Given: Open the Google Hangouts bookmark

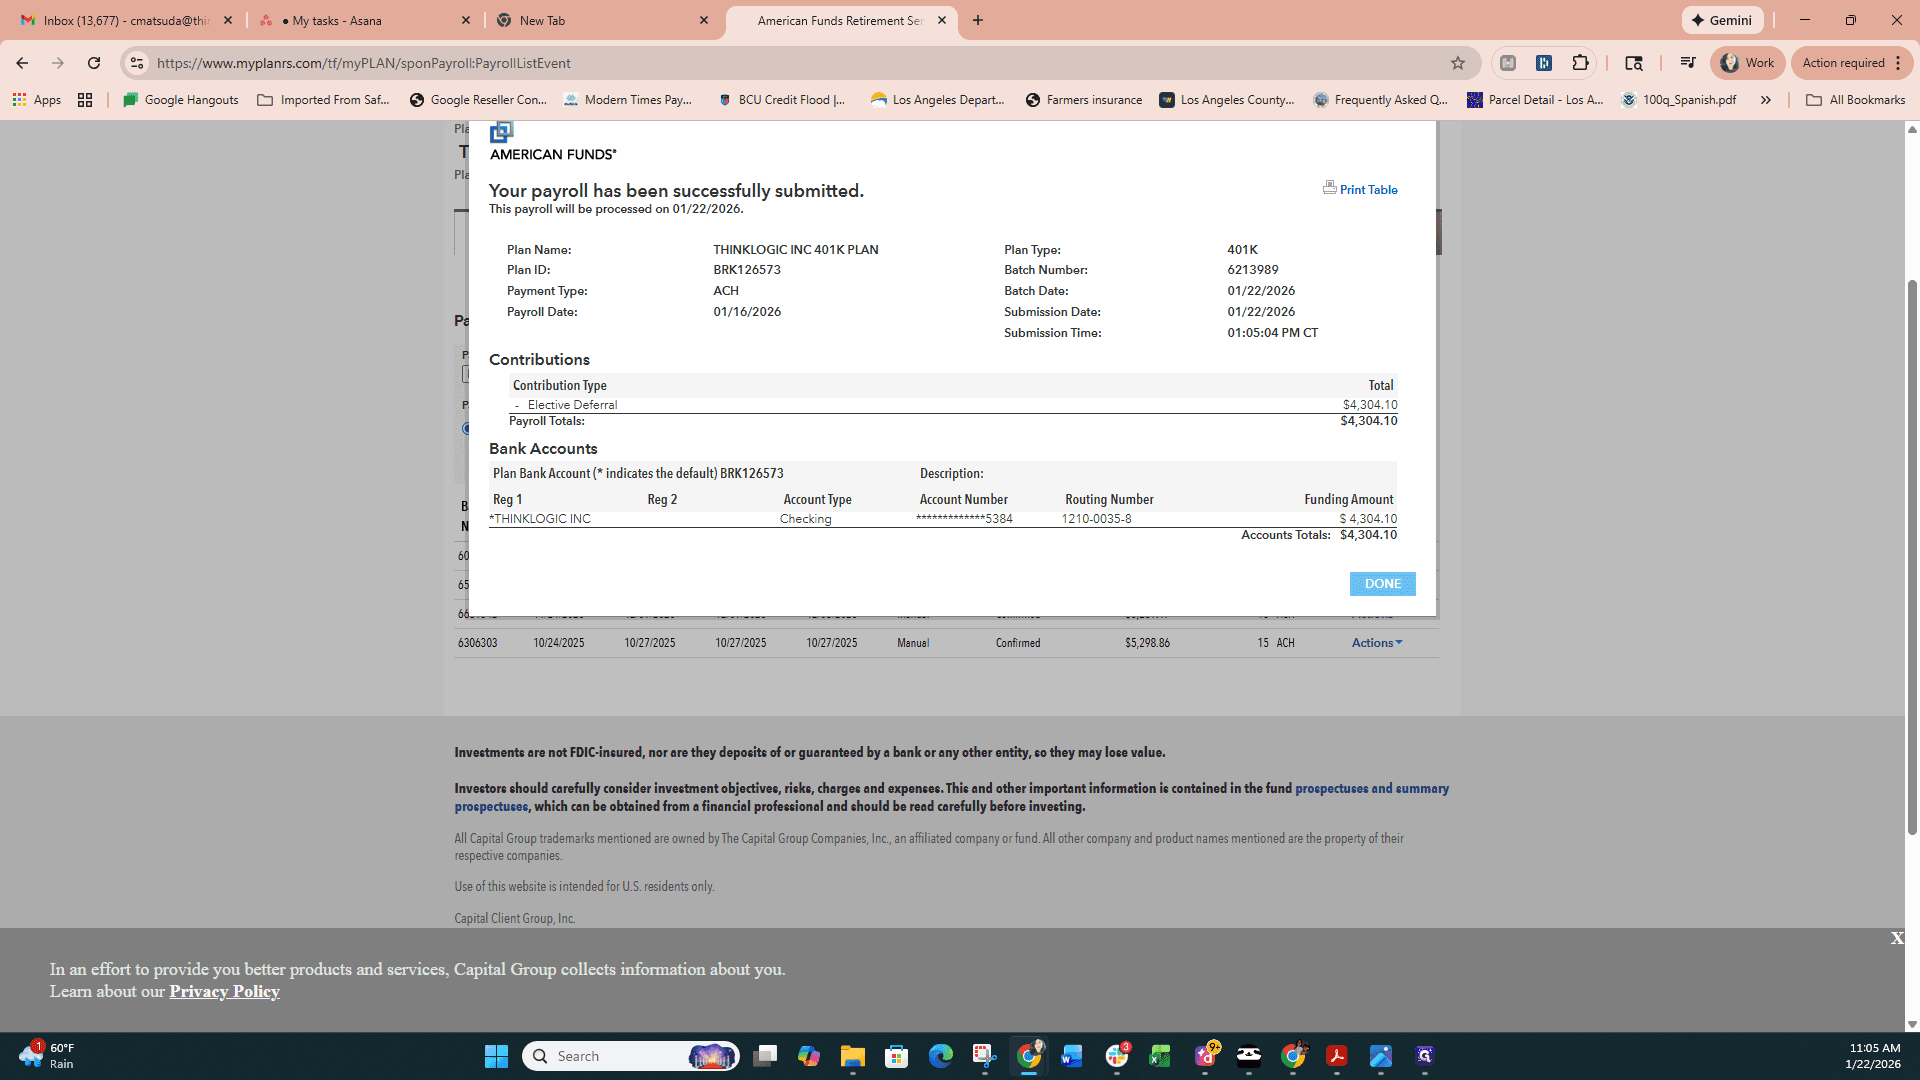Looking at the screenshot, I should point(180,100).
